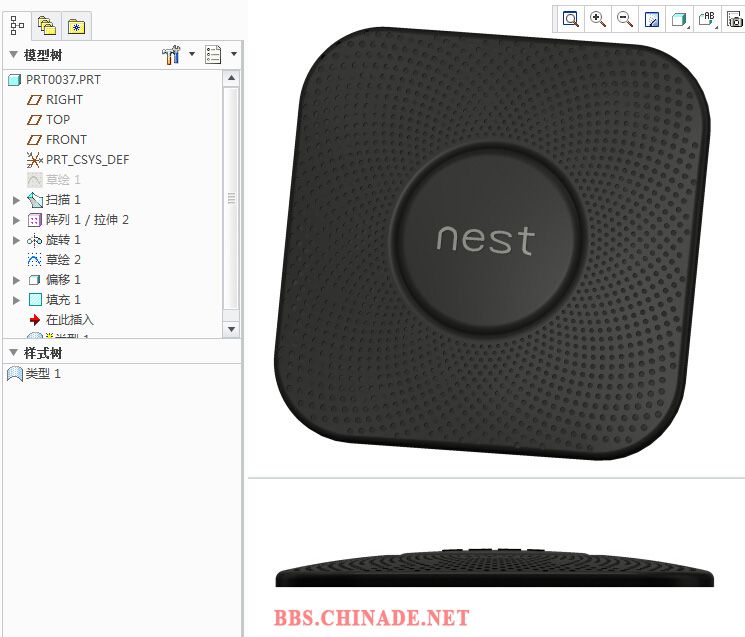
Task: Open model tree settings hammer icon
Action: [171, 55]
